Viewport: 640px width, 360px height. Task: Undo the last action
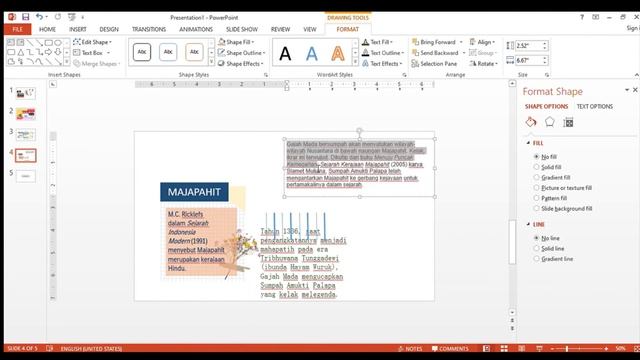[x=39, y=17]
